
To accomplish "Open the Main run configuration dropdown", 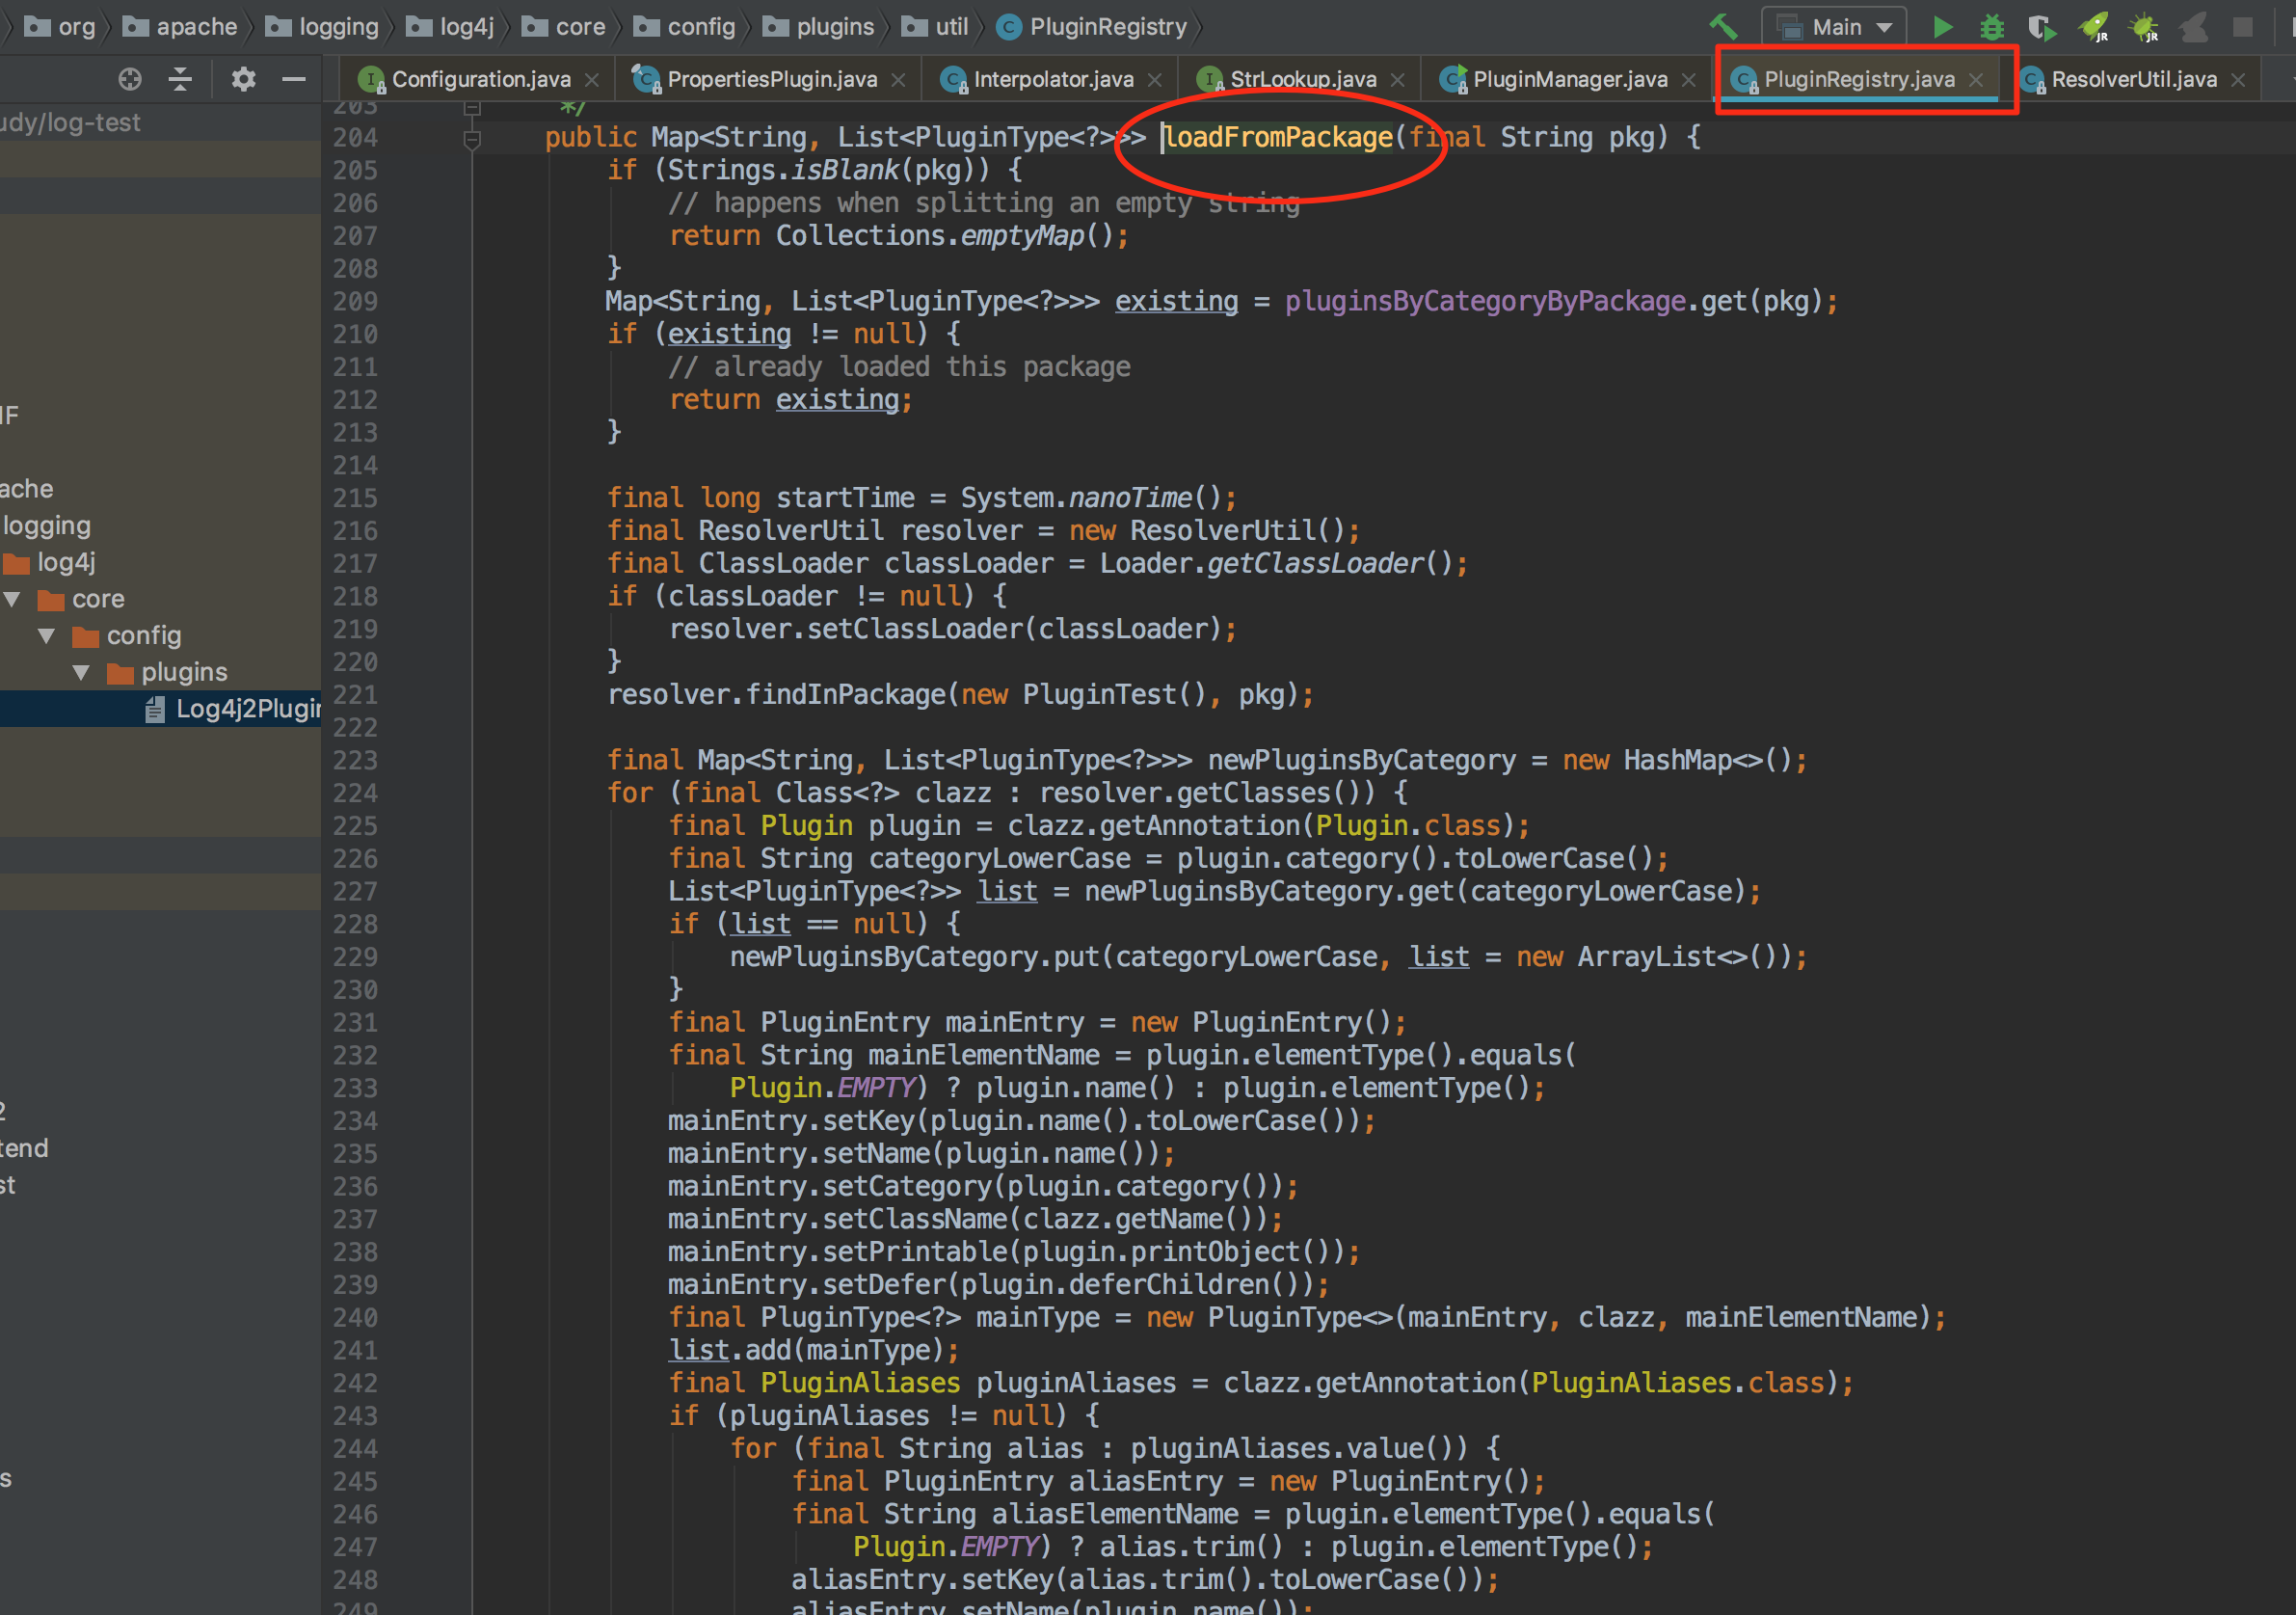I will tap(1884, 27).
